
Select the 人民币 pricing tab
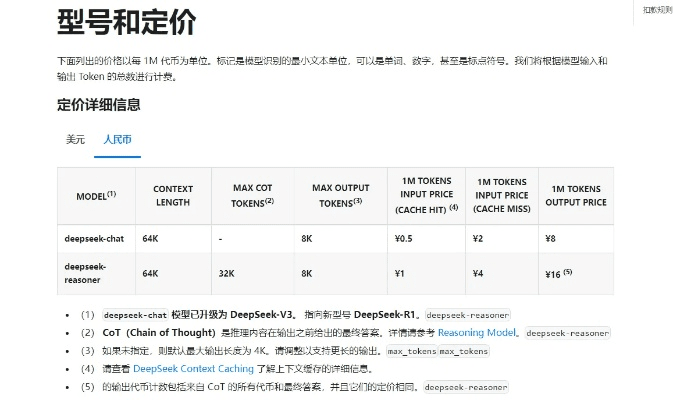pos(116,139)
